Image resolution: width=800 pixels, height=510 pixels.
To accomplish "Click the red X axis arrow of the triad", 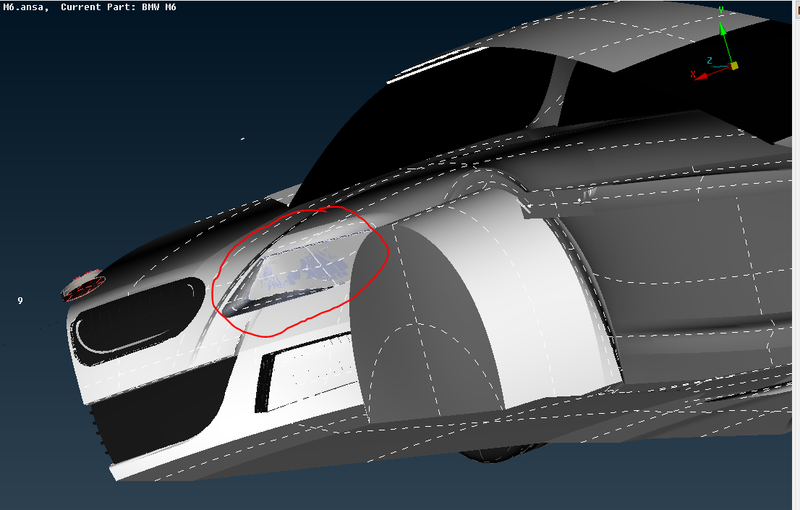I will tap(703, 76).
